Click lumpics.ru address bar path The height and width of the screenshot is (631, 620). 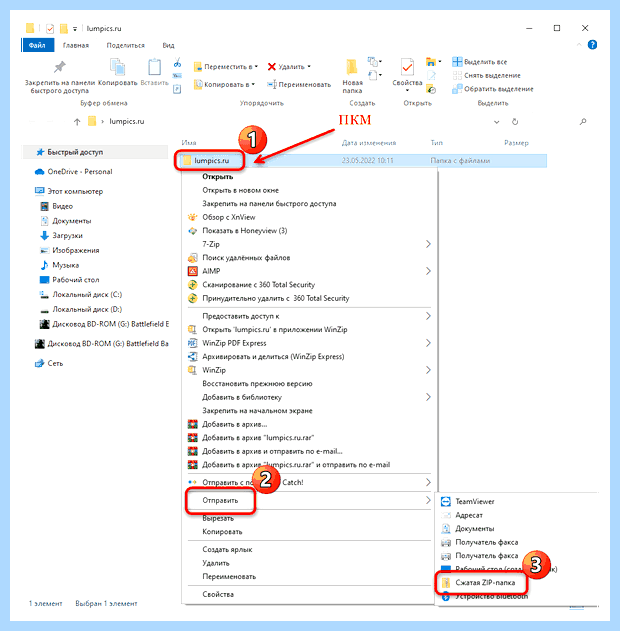tap(126, 122)
